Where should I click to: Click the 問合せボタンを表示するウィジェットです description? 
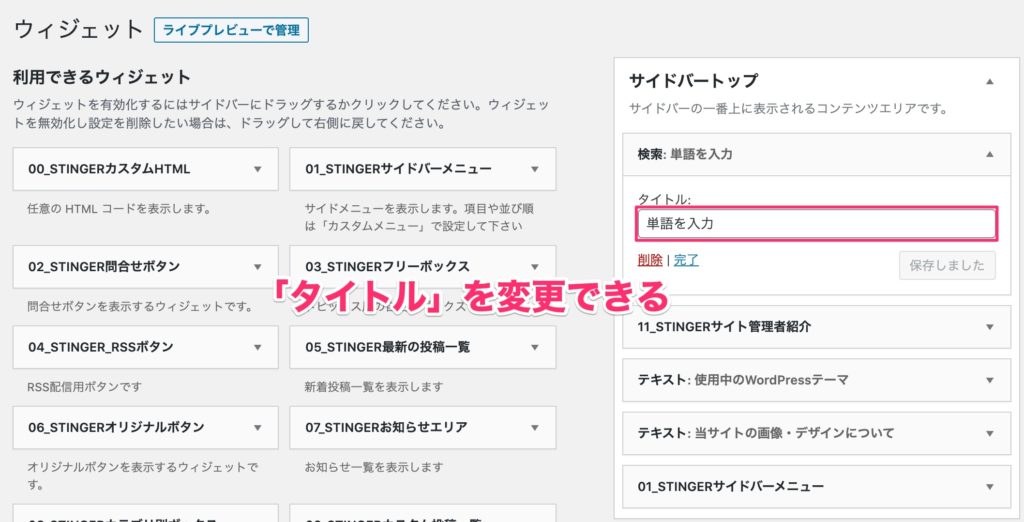[140, 306]
